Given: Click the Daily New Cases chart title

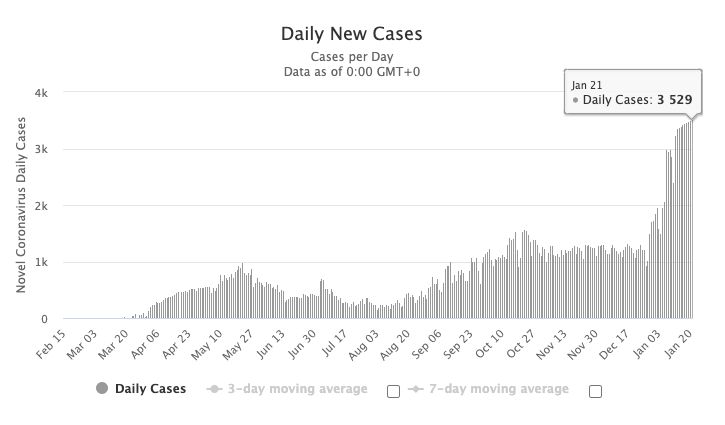Looking at the screenshot, I should click(x=354, y=34).
